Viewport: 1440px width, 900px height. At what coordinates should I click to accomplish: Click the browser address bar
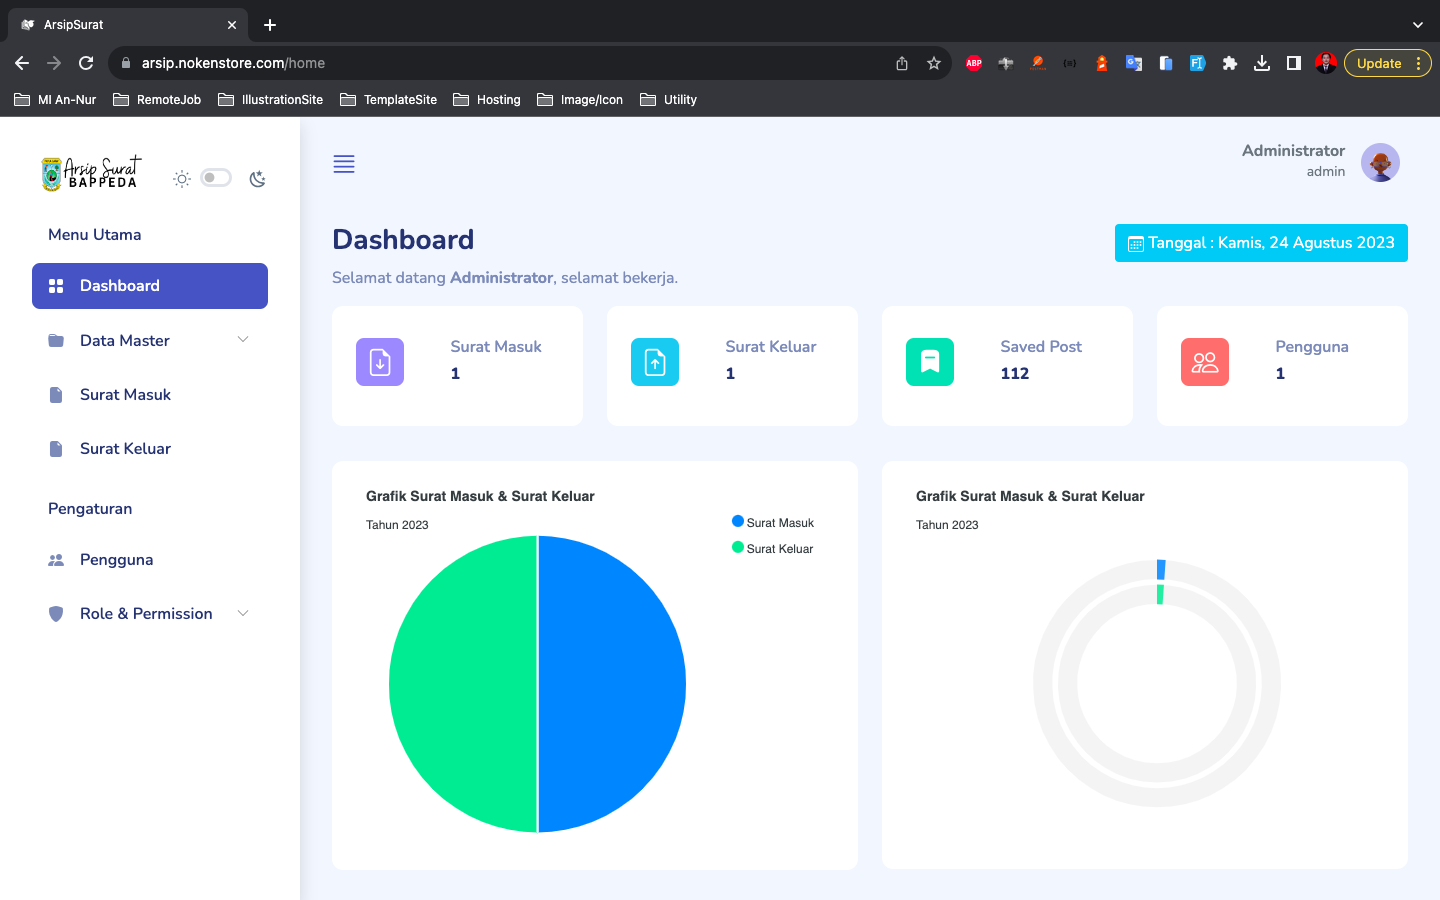pyautogui.click(x=500, y=63)
